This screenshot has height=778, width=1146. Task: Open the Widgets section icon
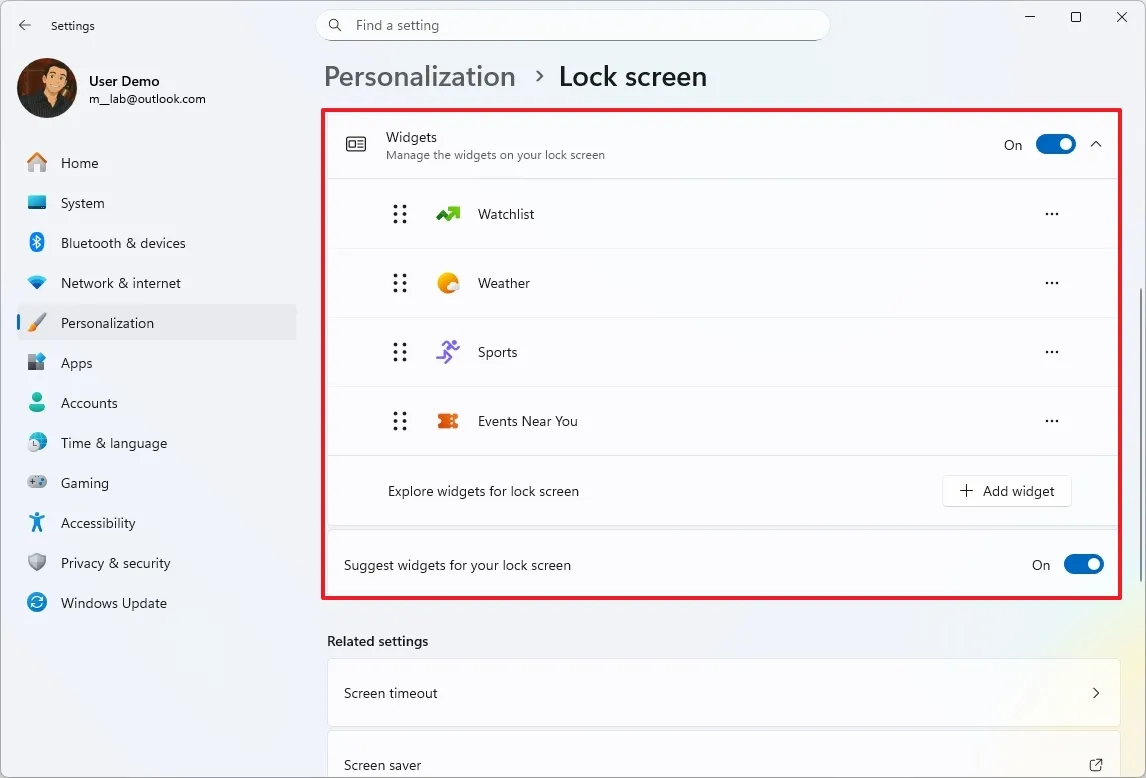tap(356, 144)
